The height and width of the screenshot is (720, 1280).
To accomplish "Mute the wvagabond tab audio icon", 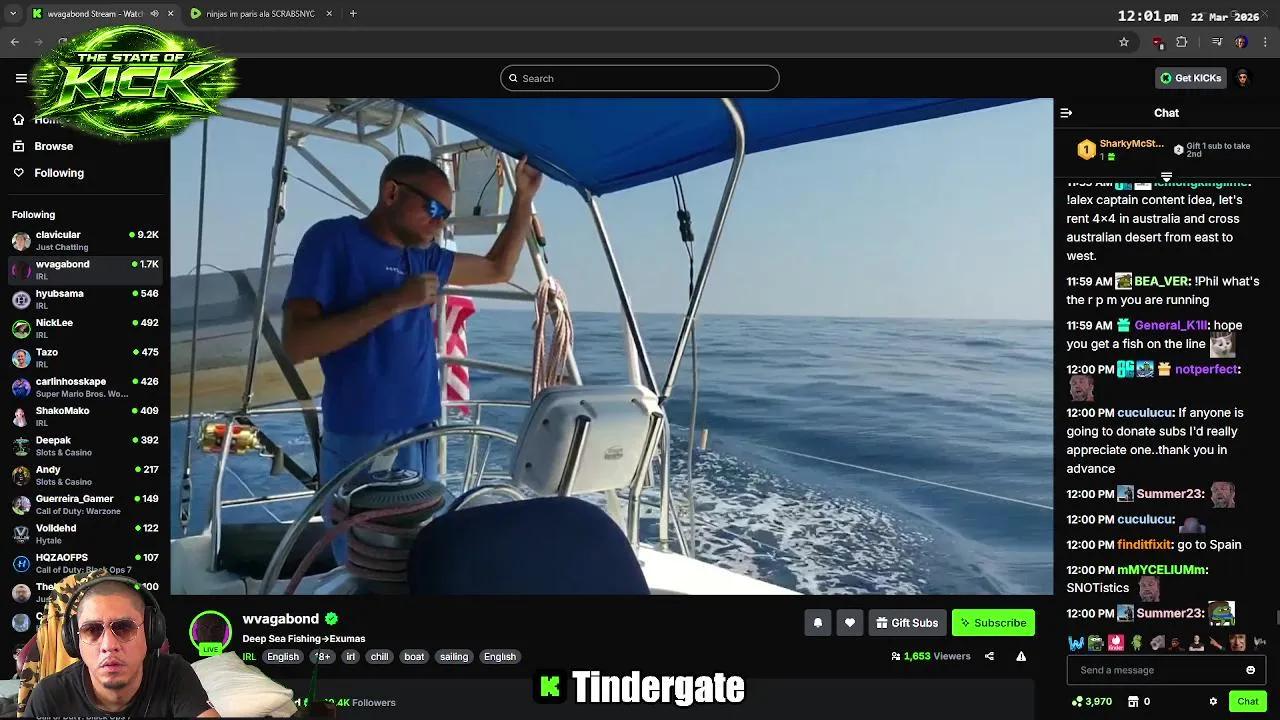I will (155, 14).
